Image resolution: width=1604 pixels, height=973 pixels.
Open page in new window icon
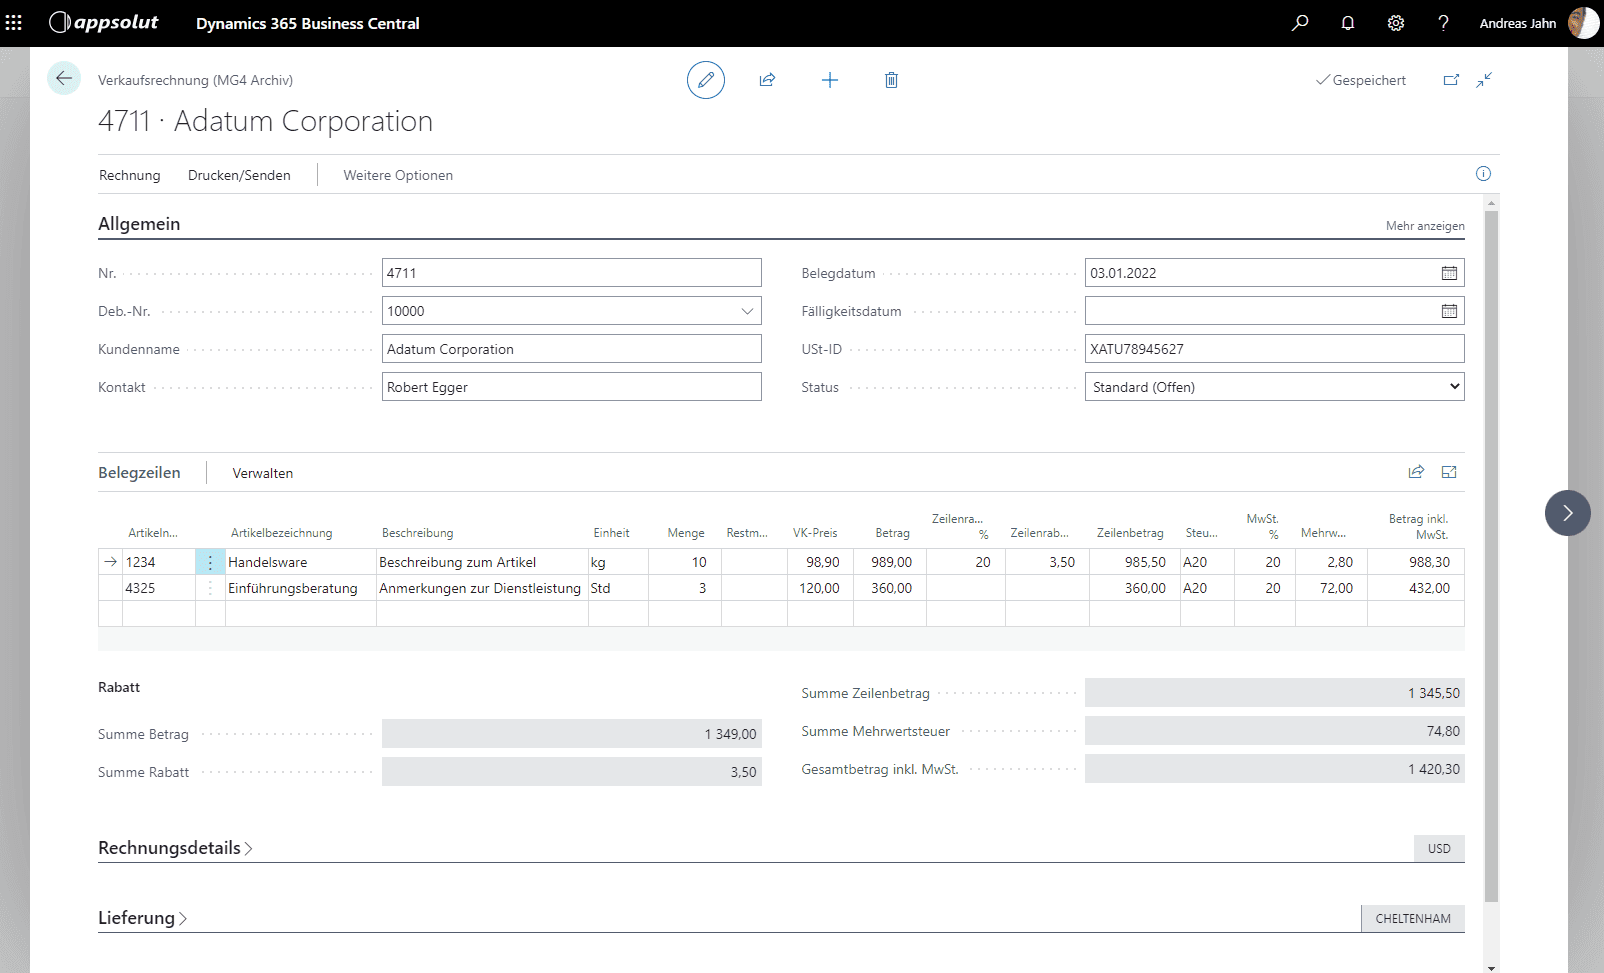click(1451, 80)
